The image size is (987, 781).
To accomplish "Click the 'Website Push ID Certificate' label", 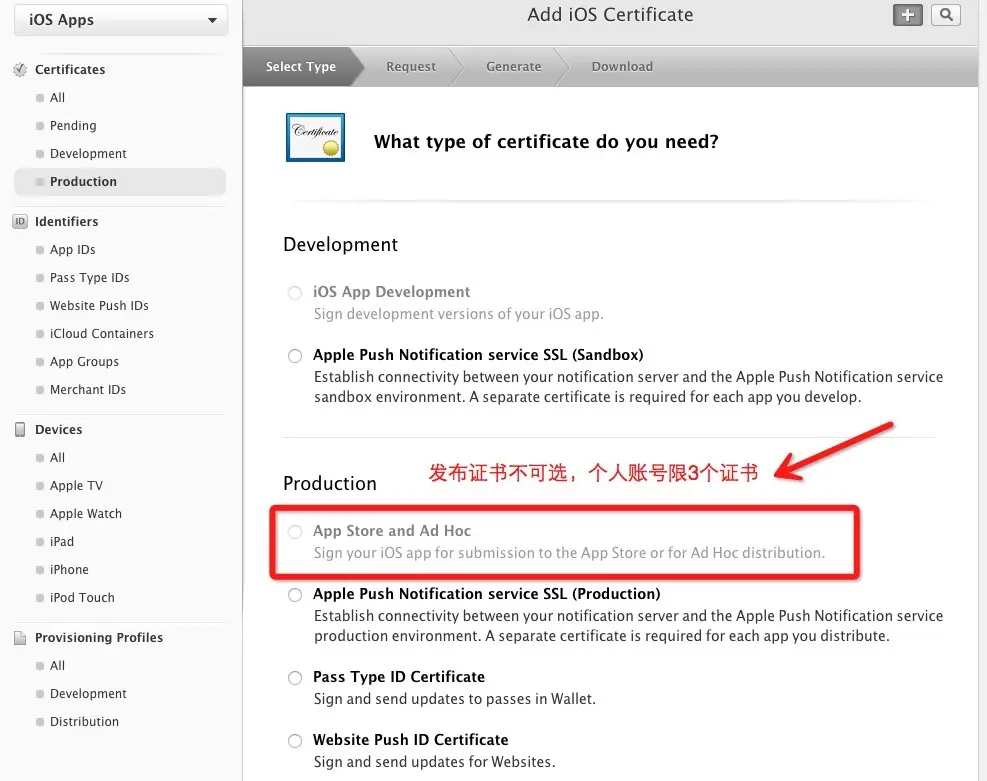I will (x=410, y=740).
